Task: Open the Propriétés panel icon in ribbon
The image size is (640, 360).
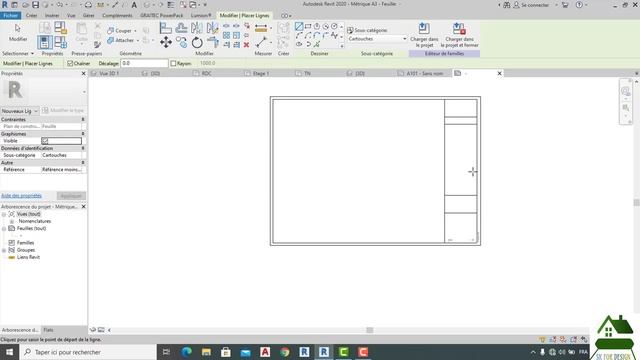Action: [x=44, y=42]
